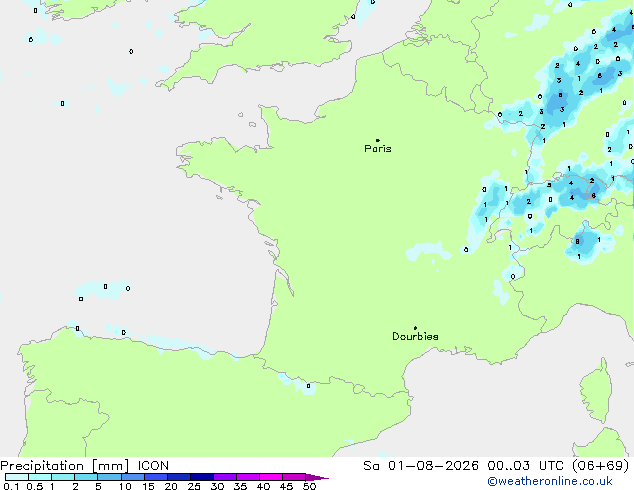Pick the legend swatch between 30 and 35
634x490 pixels.
(x=225, y=477)
